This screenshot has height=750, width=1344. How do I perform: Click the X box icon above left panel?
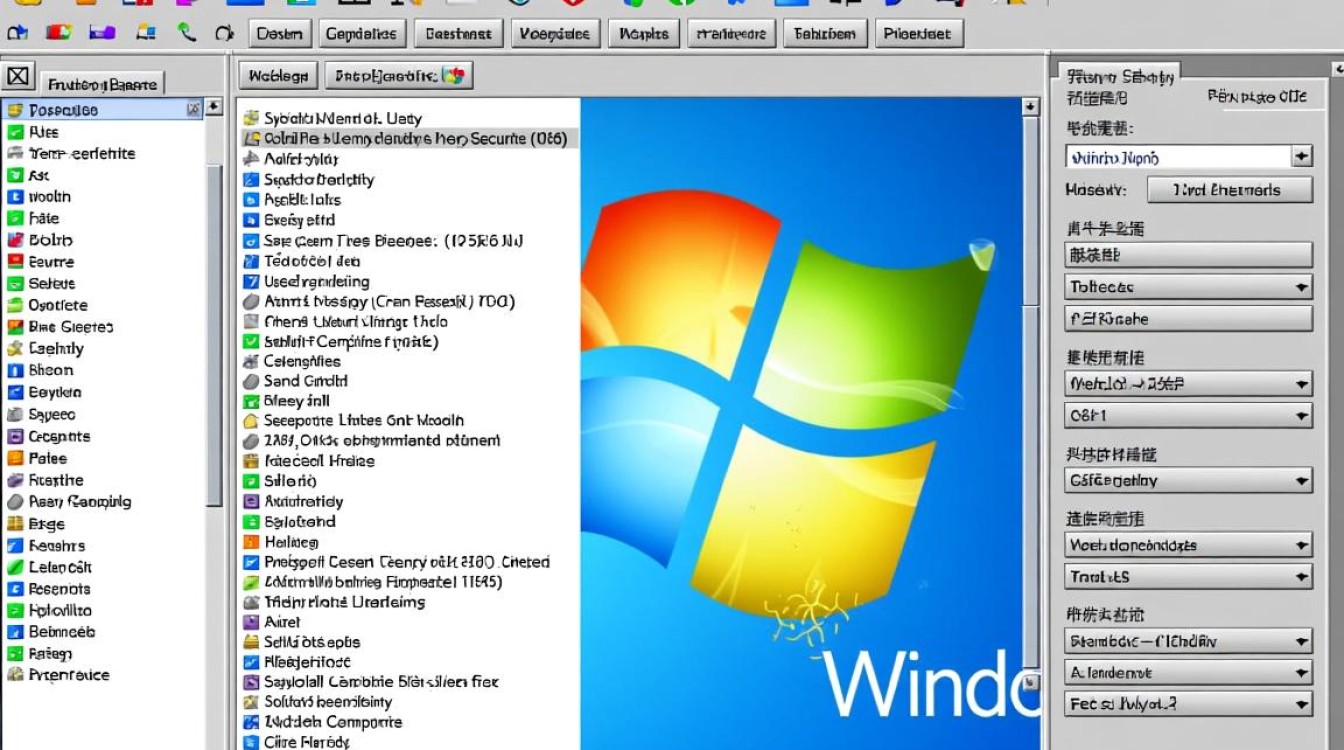(x=19, y=76)
